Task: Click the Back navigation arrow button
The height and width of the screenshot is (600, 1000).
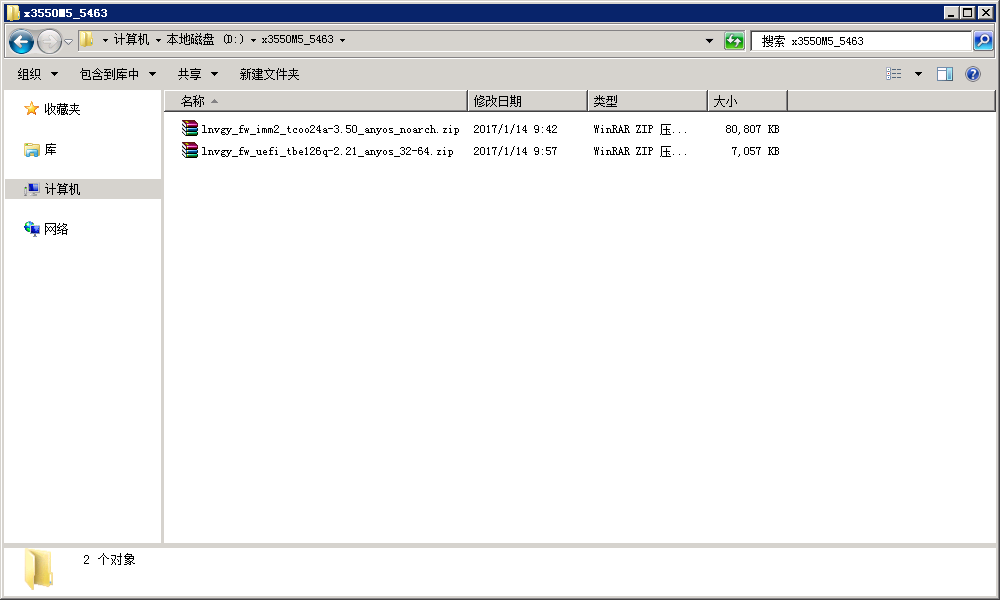Action: [21, 41]
